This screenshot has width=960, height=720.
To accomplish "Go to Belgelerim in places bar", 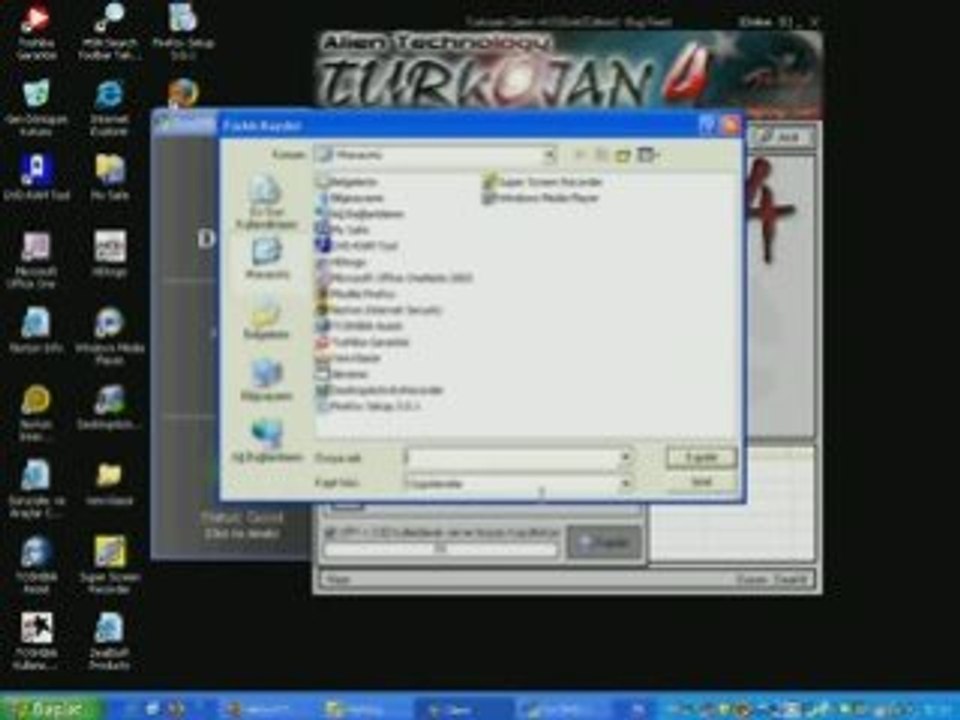I will coord(266,318).
